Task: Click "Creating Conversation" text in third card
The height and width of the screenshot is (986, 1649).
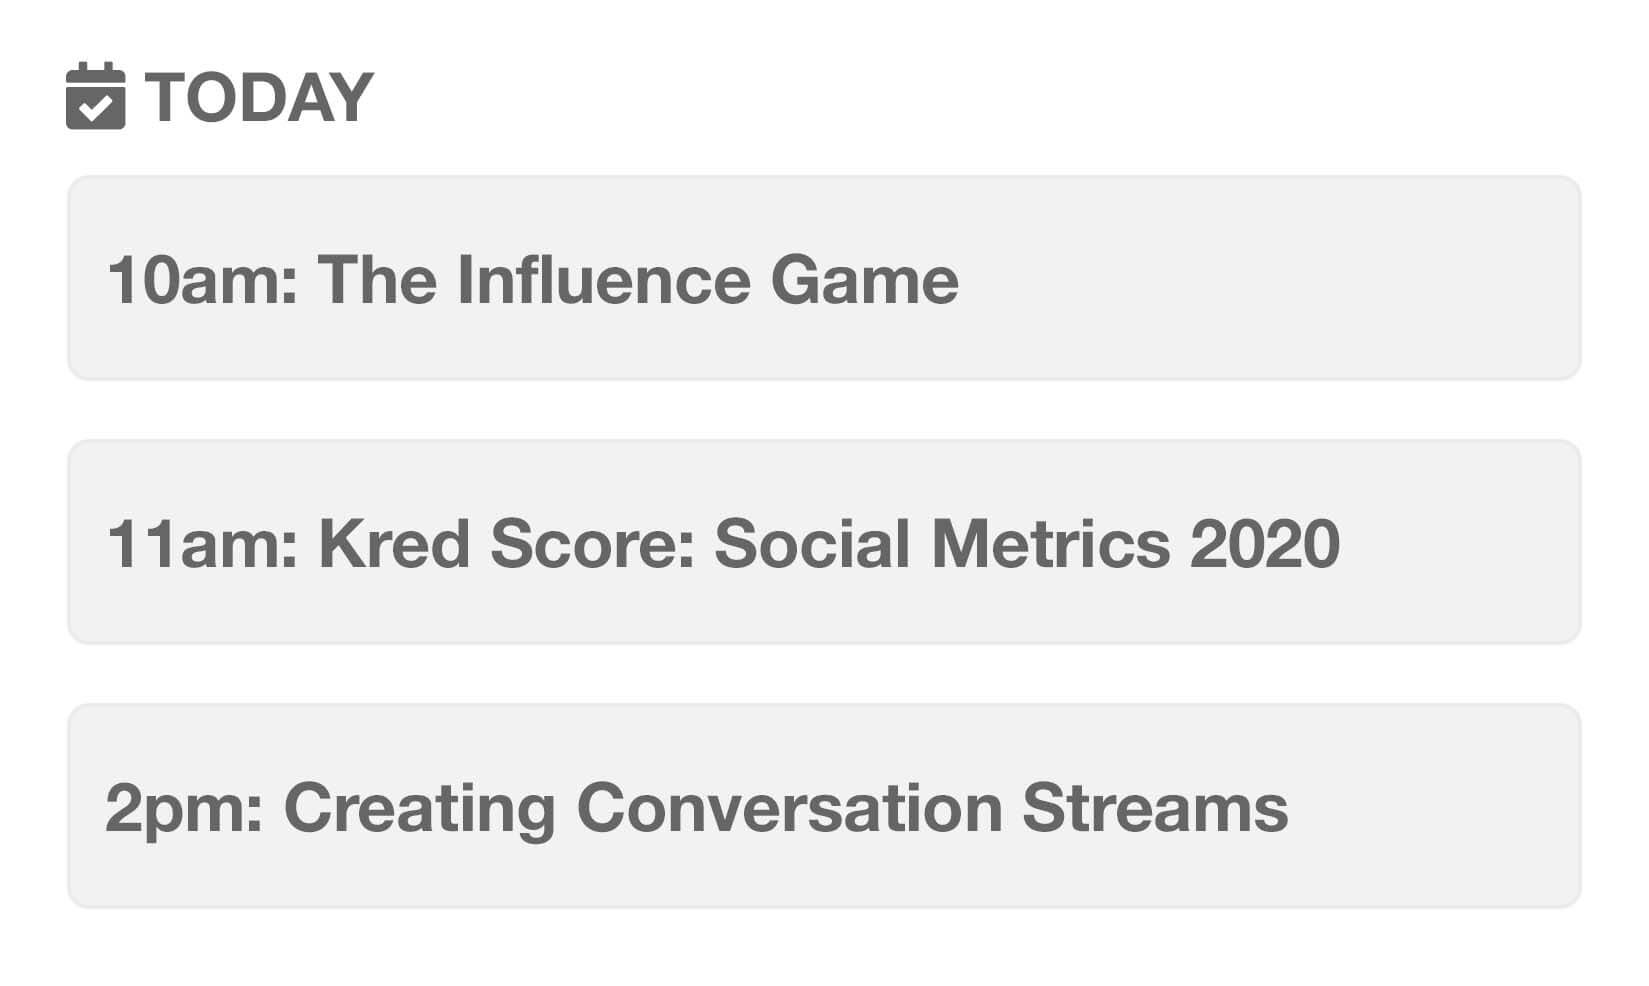Action: (644, 808)
